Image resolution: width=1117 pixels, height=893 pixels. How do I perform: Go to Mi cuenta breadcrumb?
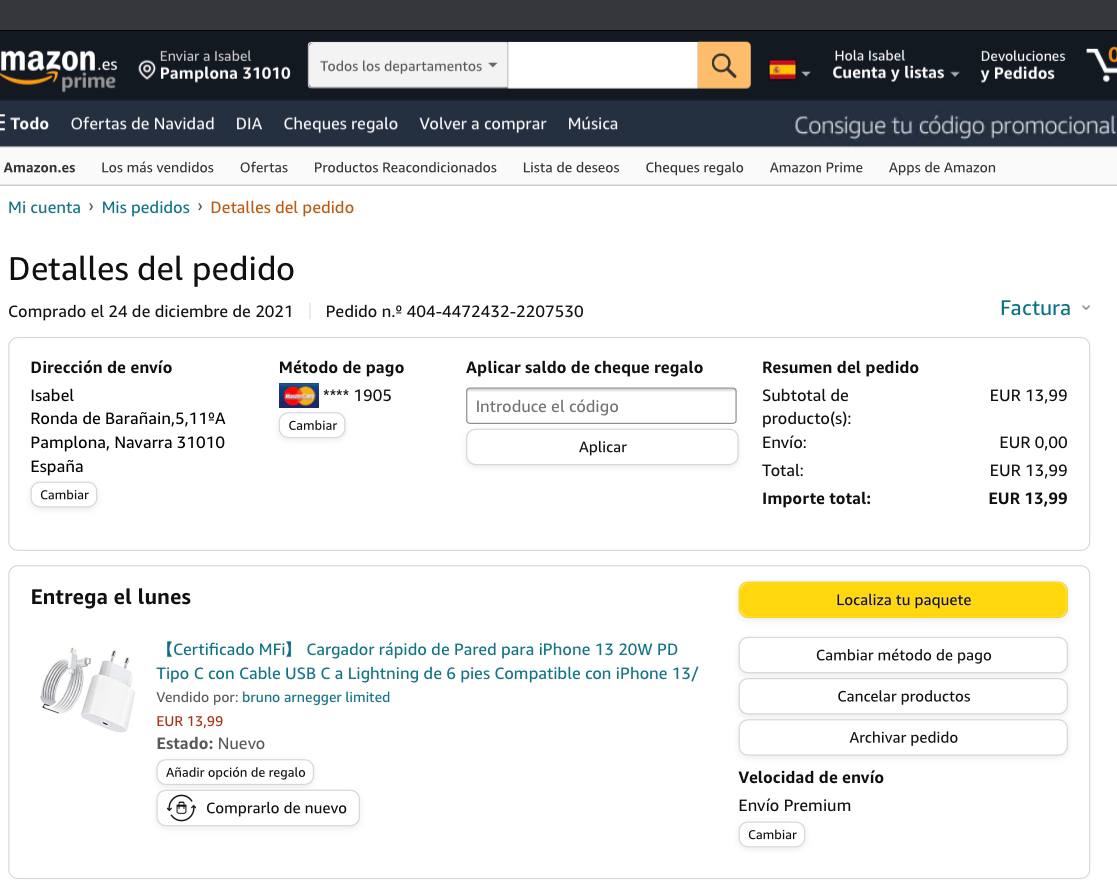(44, 207)
